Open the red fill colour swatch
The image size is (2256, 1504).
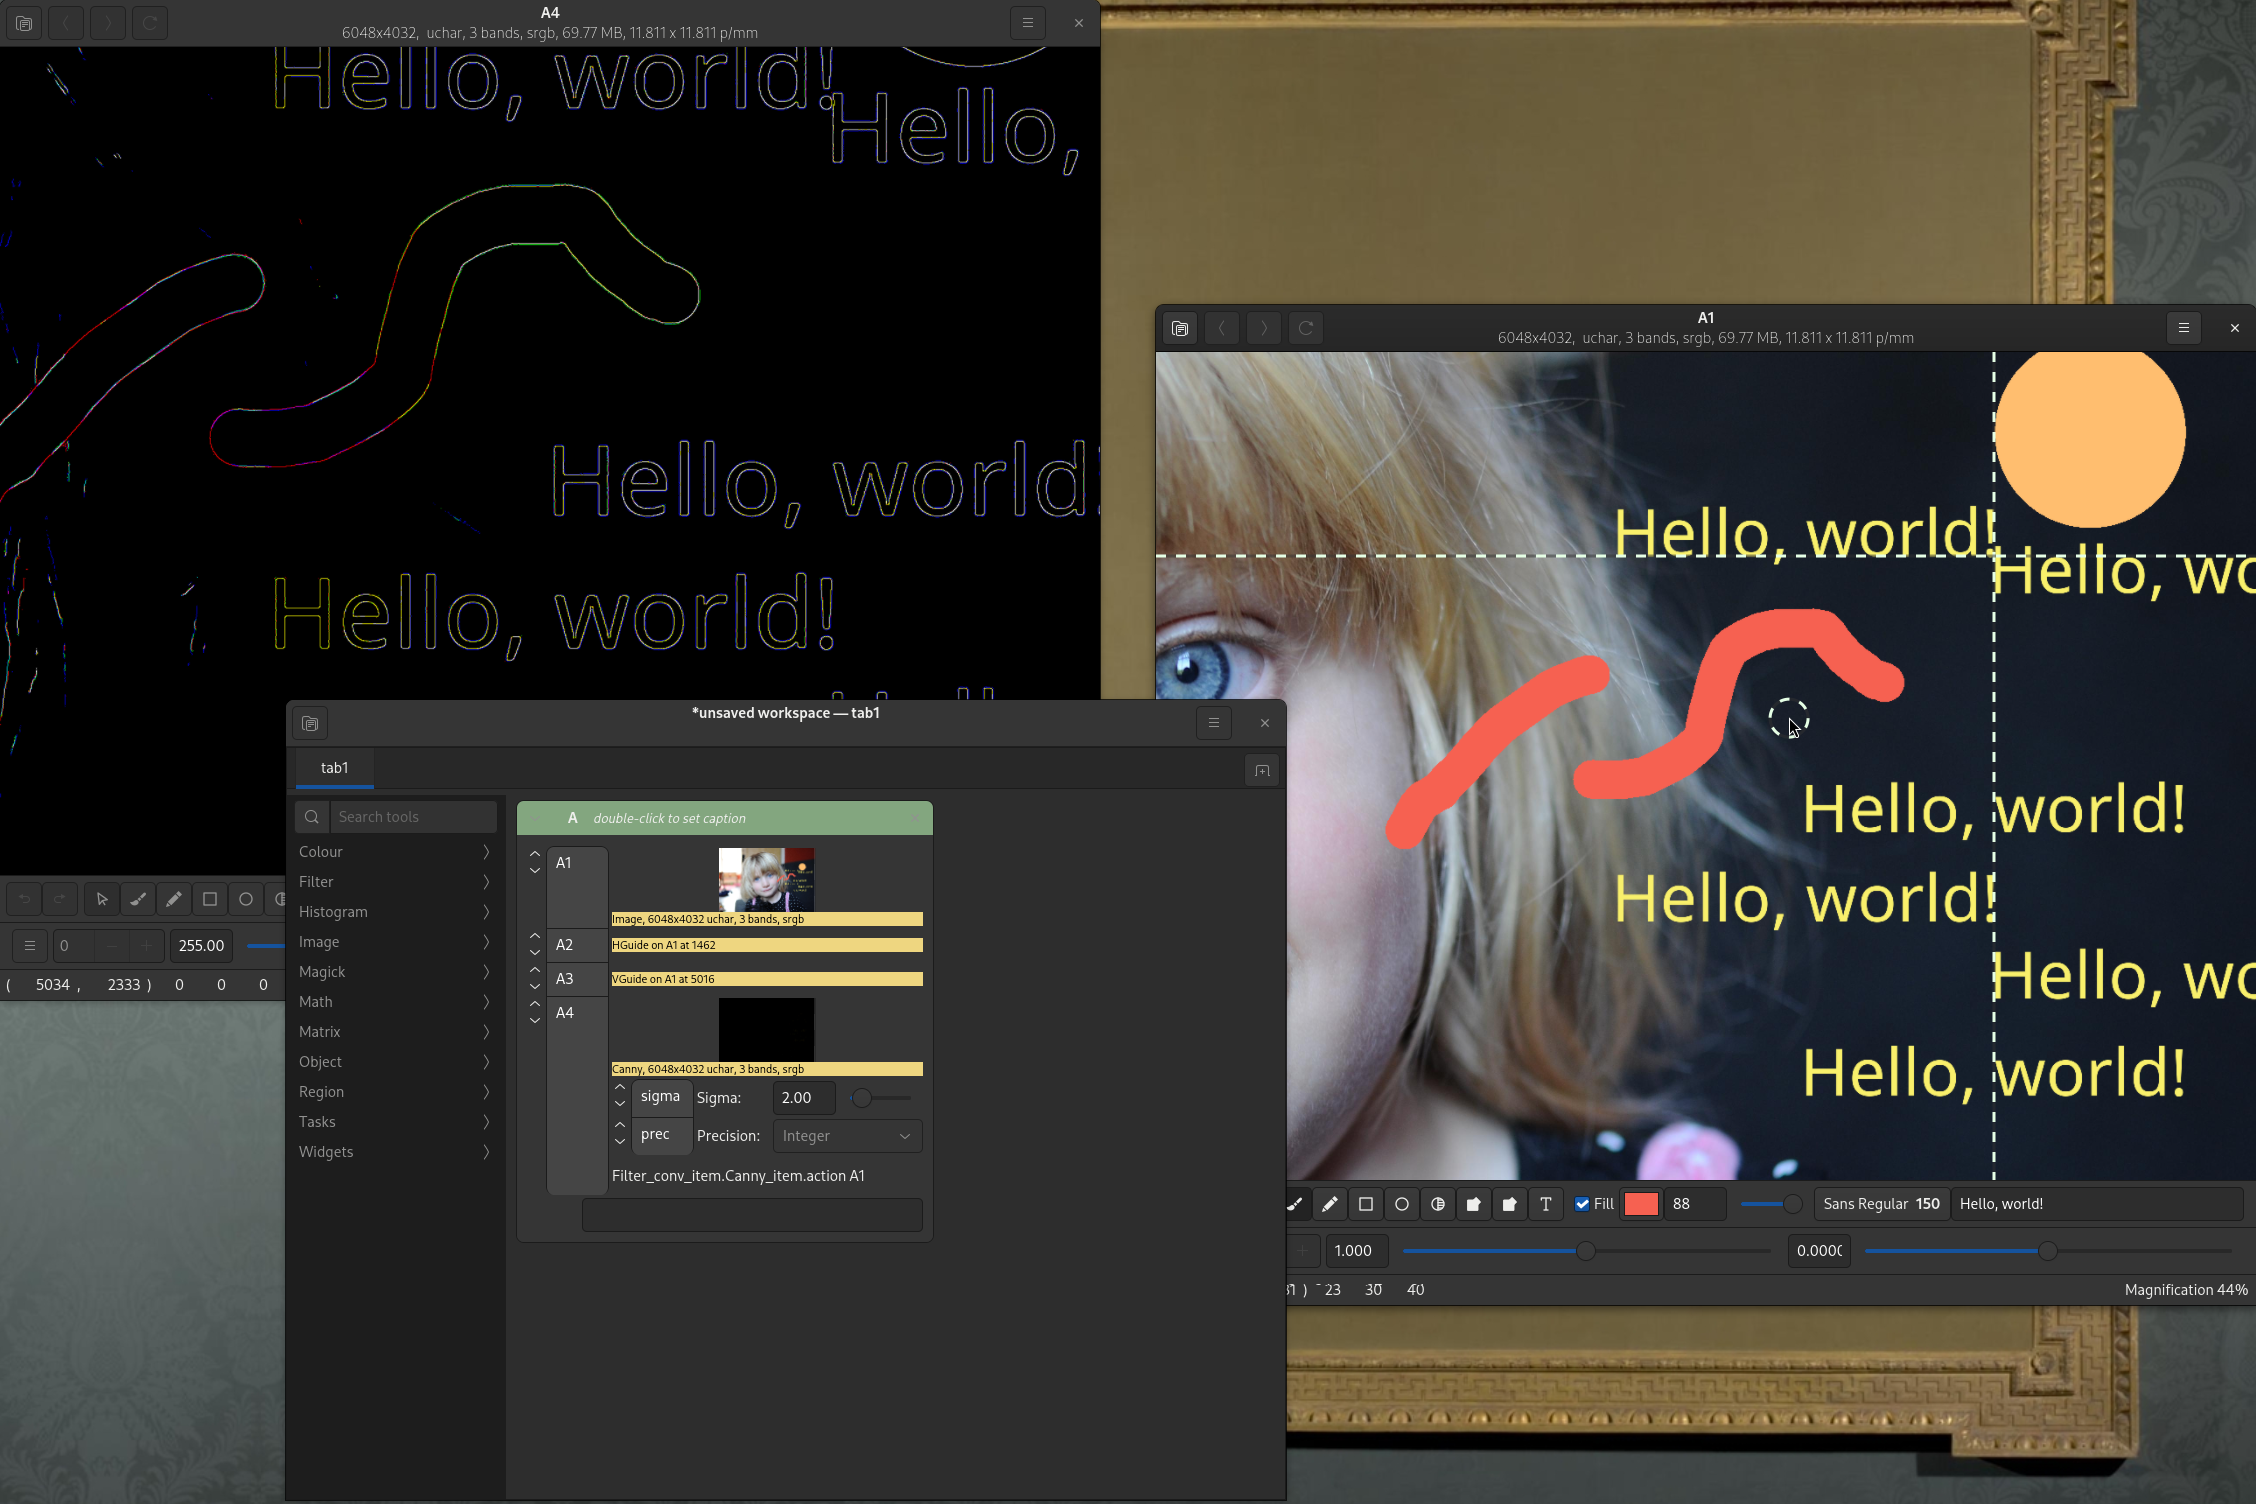click(1641, 1204)
